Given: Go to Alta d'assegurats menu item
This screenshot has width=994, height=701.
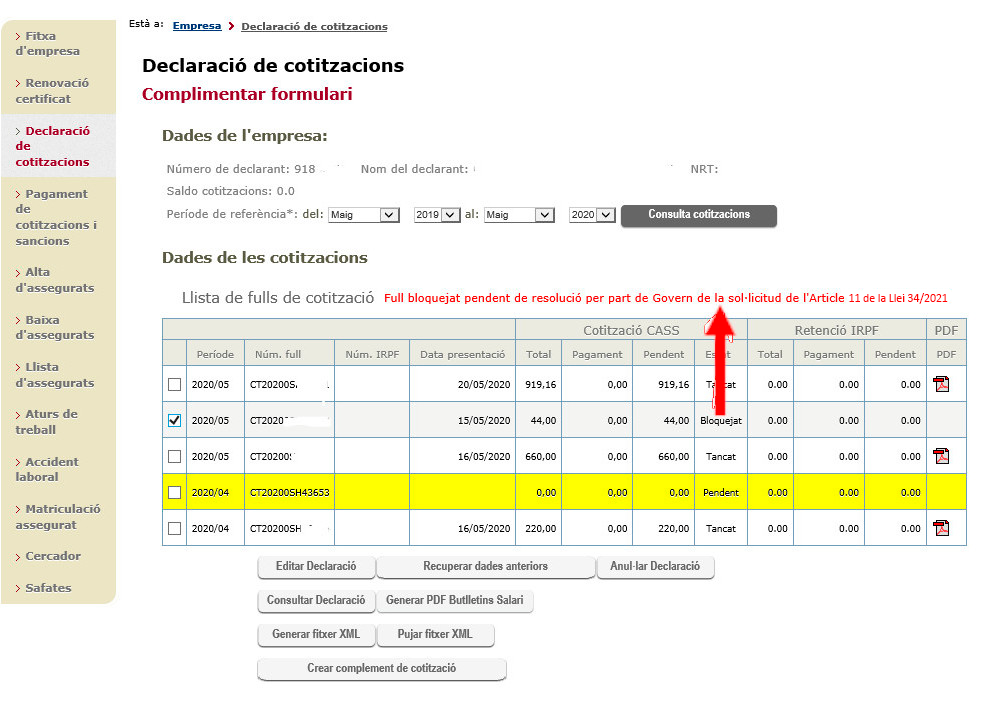Looking at the screenshot, I should [x=55, y=280].
